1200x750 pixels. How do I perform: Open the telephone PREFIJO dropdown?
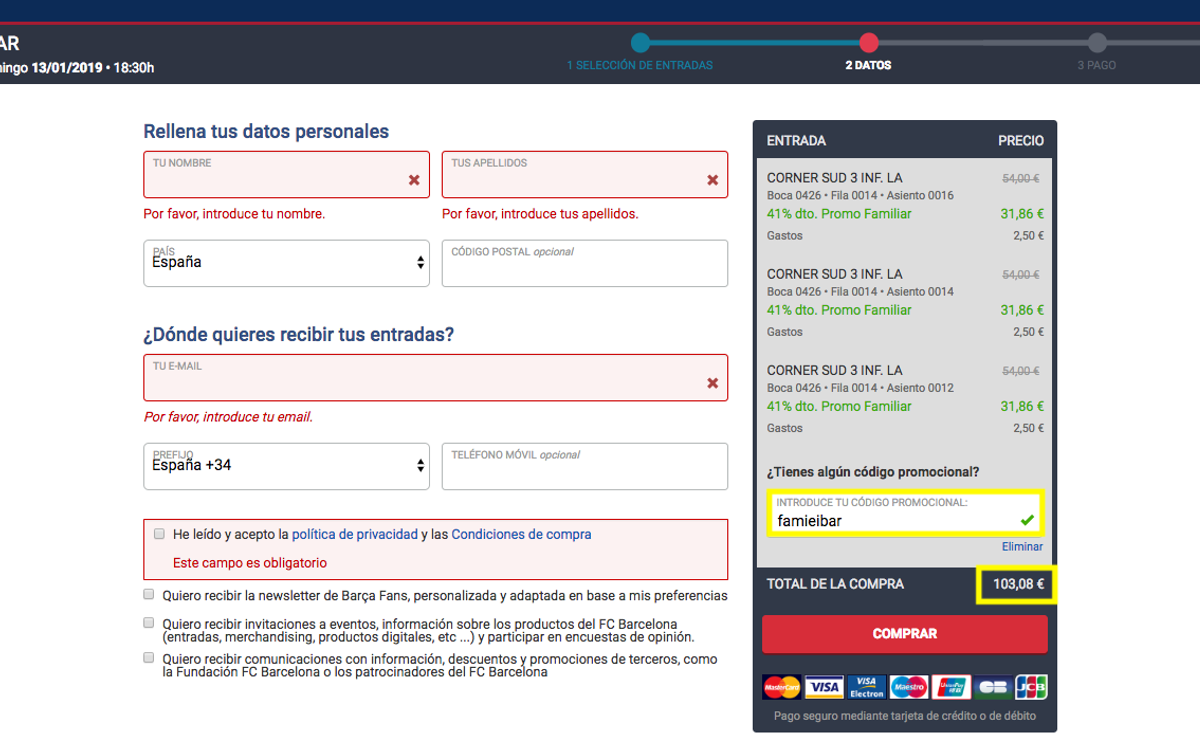(x=286, y=466)
